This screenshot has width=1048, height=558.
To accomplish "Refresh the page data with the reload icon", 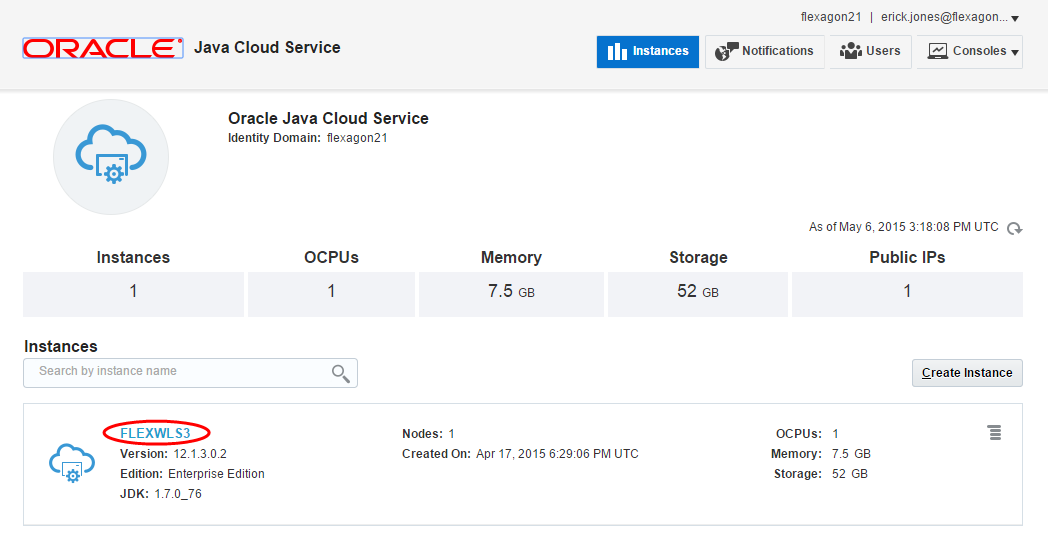I will coord(1015,229).
